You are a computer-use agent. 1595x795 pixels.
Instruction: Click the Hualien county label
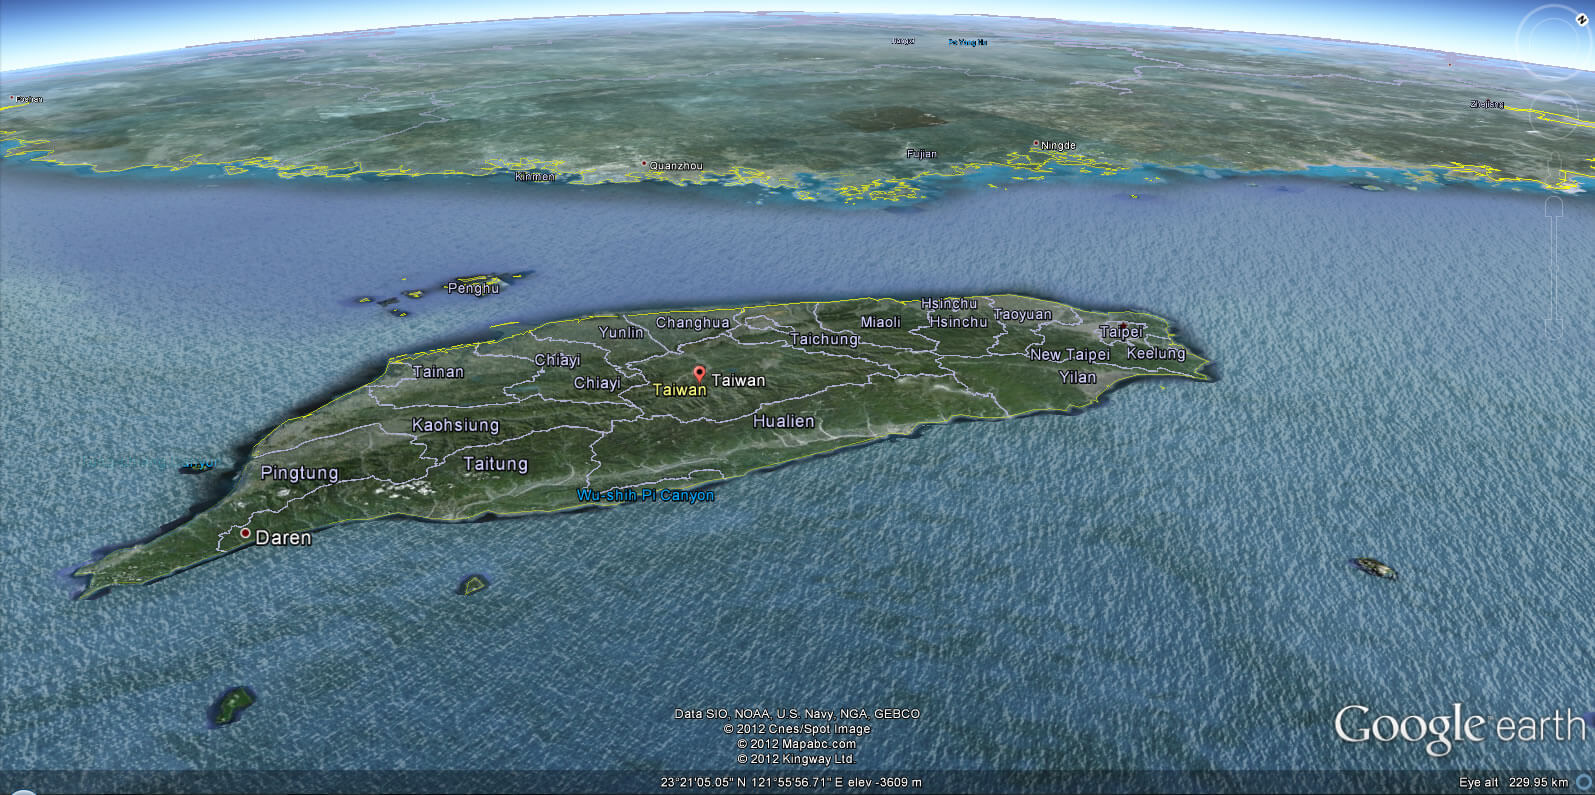pos(783,421)
